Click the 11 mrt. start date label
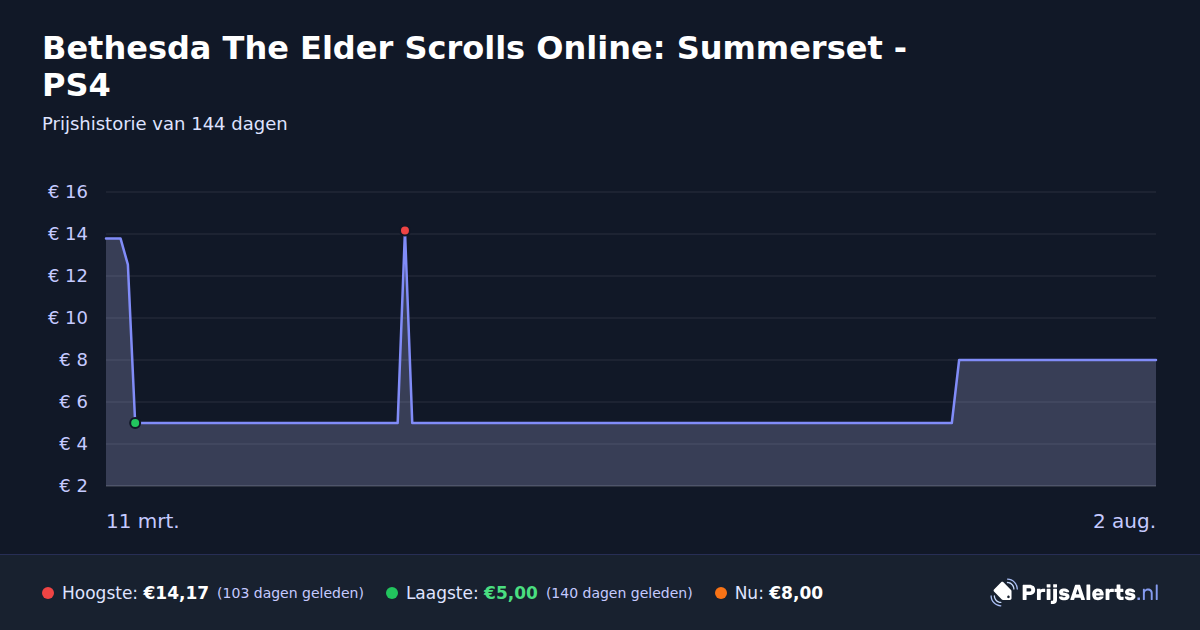The width and height of the screenshot is (1200, 630). click(x=143, y=521)
